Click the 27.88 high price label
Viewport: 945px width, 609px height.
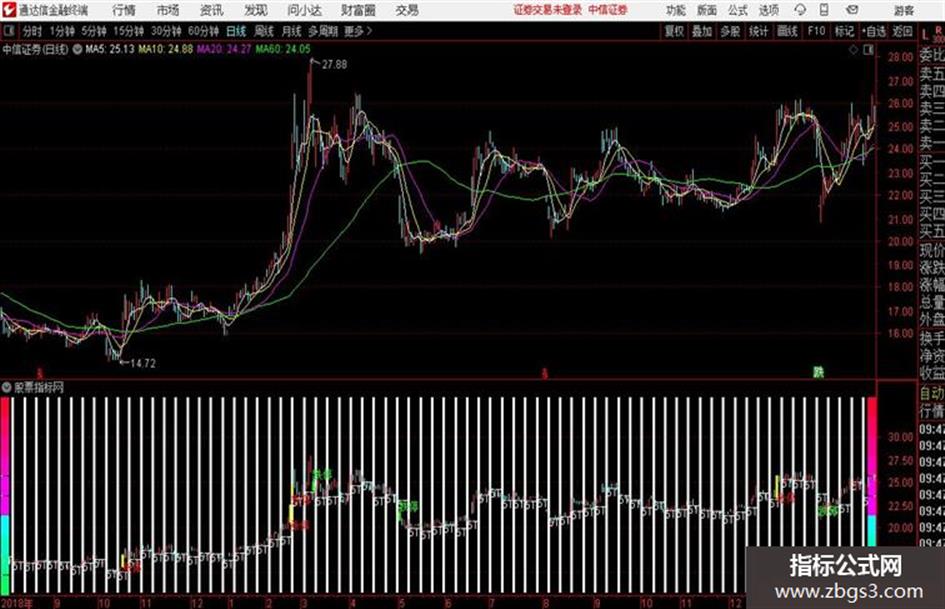(x=334, y=65)
